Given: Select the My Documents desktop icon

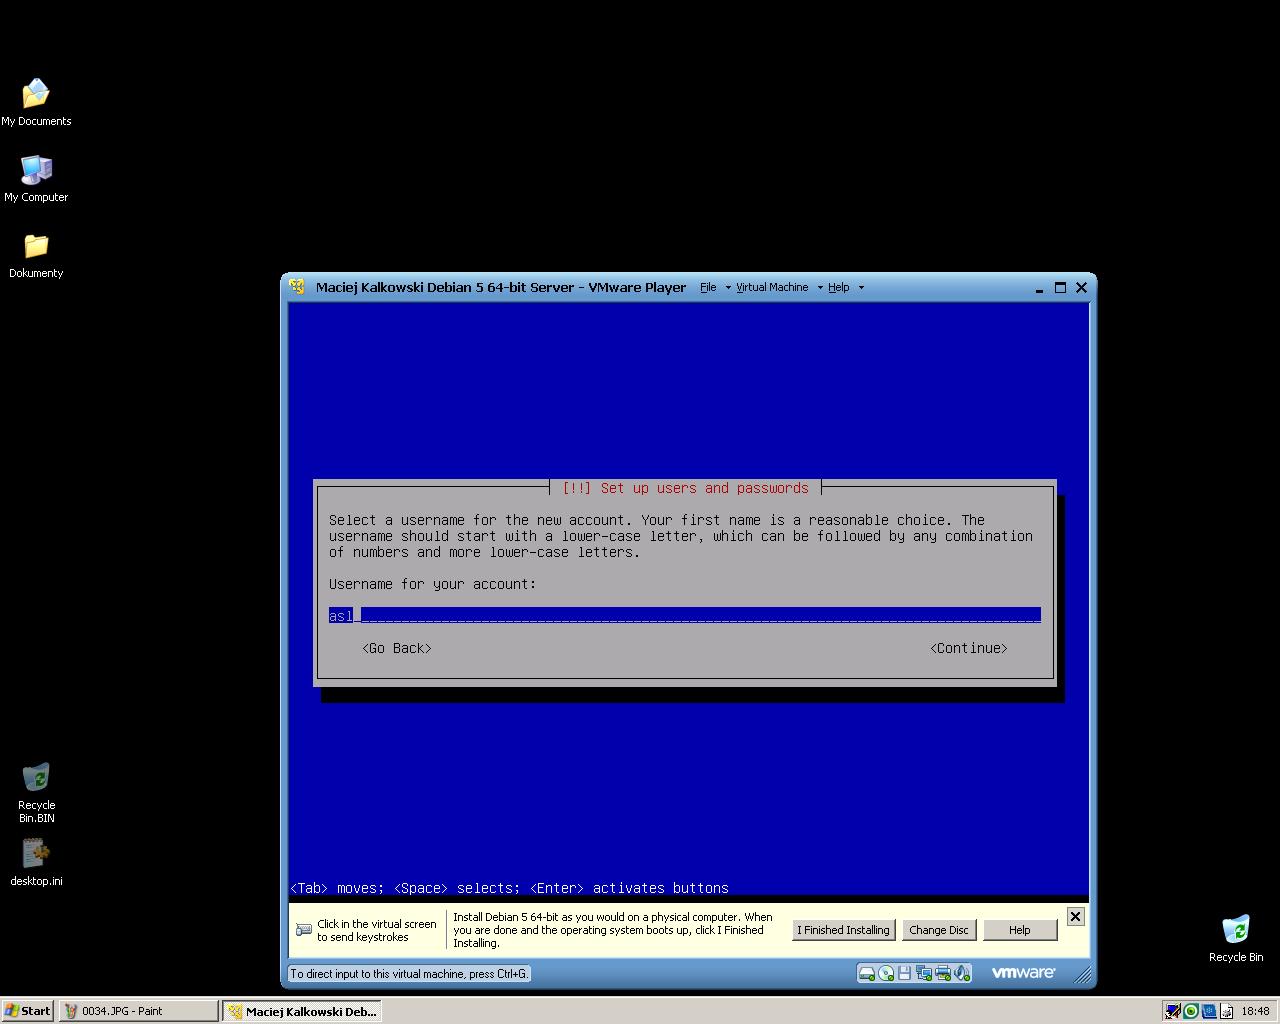Looking at the screenshot, I should point(36,103).
